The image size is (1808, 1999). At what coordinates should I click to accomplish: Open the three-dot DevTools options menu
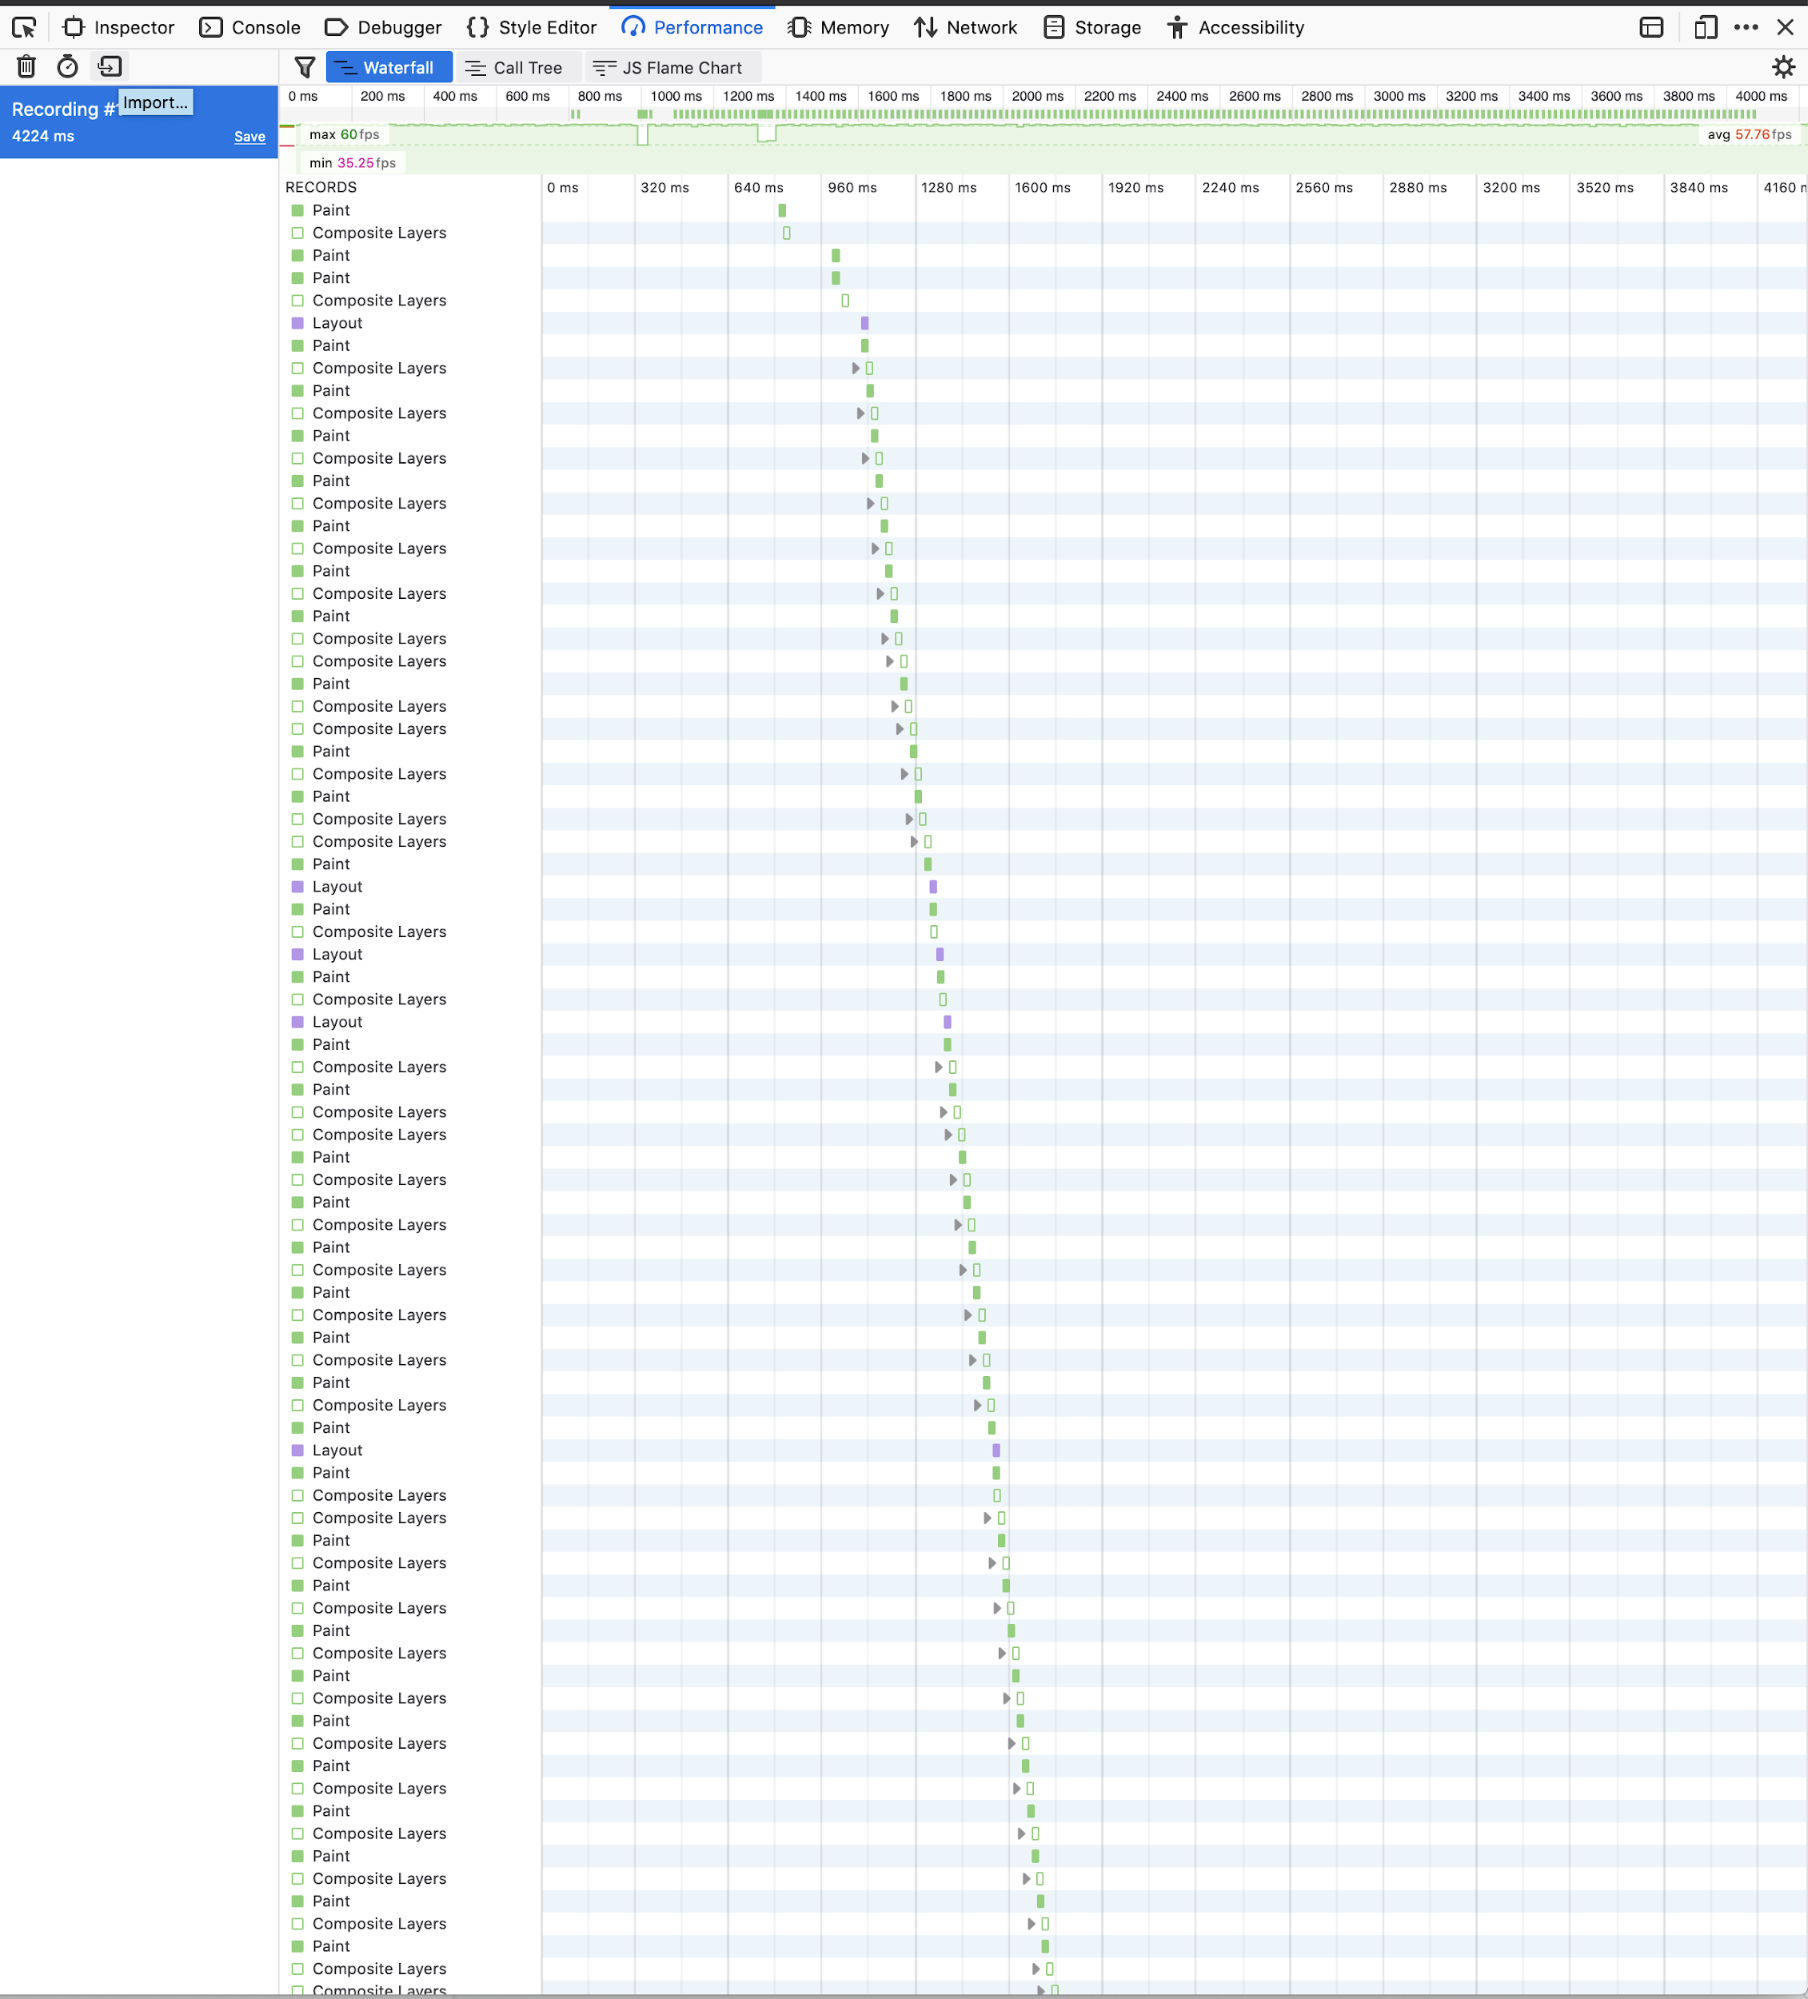click(1746, 27)
